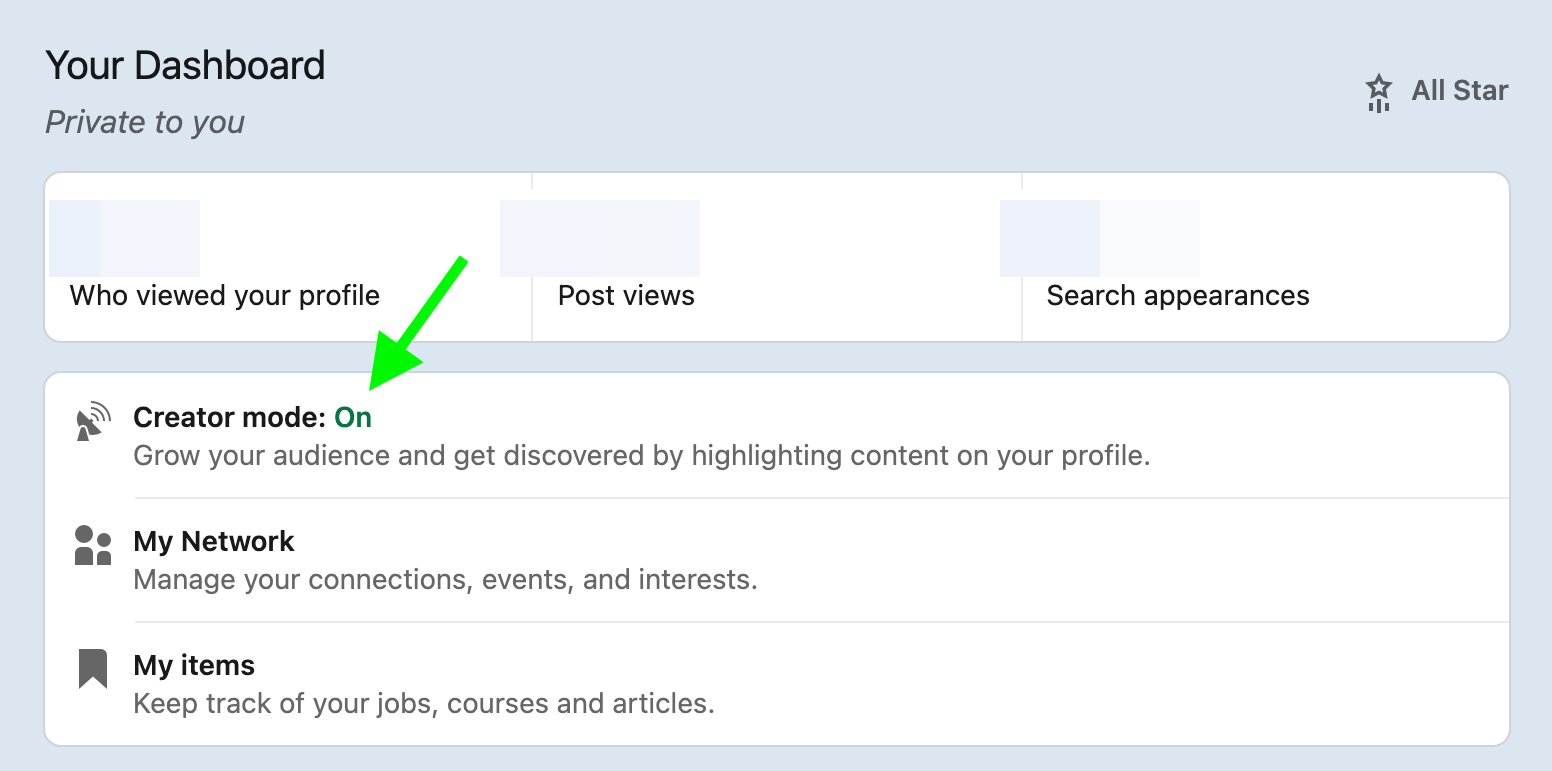Click the jobs, courses and articles description

click(424, 704)
